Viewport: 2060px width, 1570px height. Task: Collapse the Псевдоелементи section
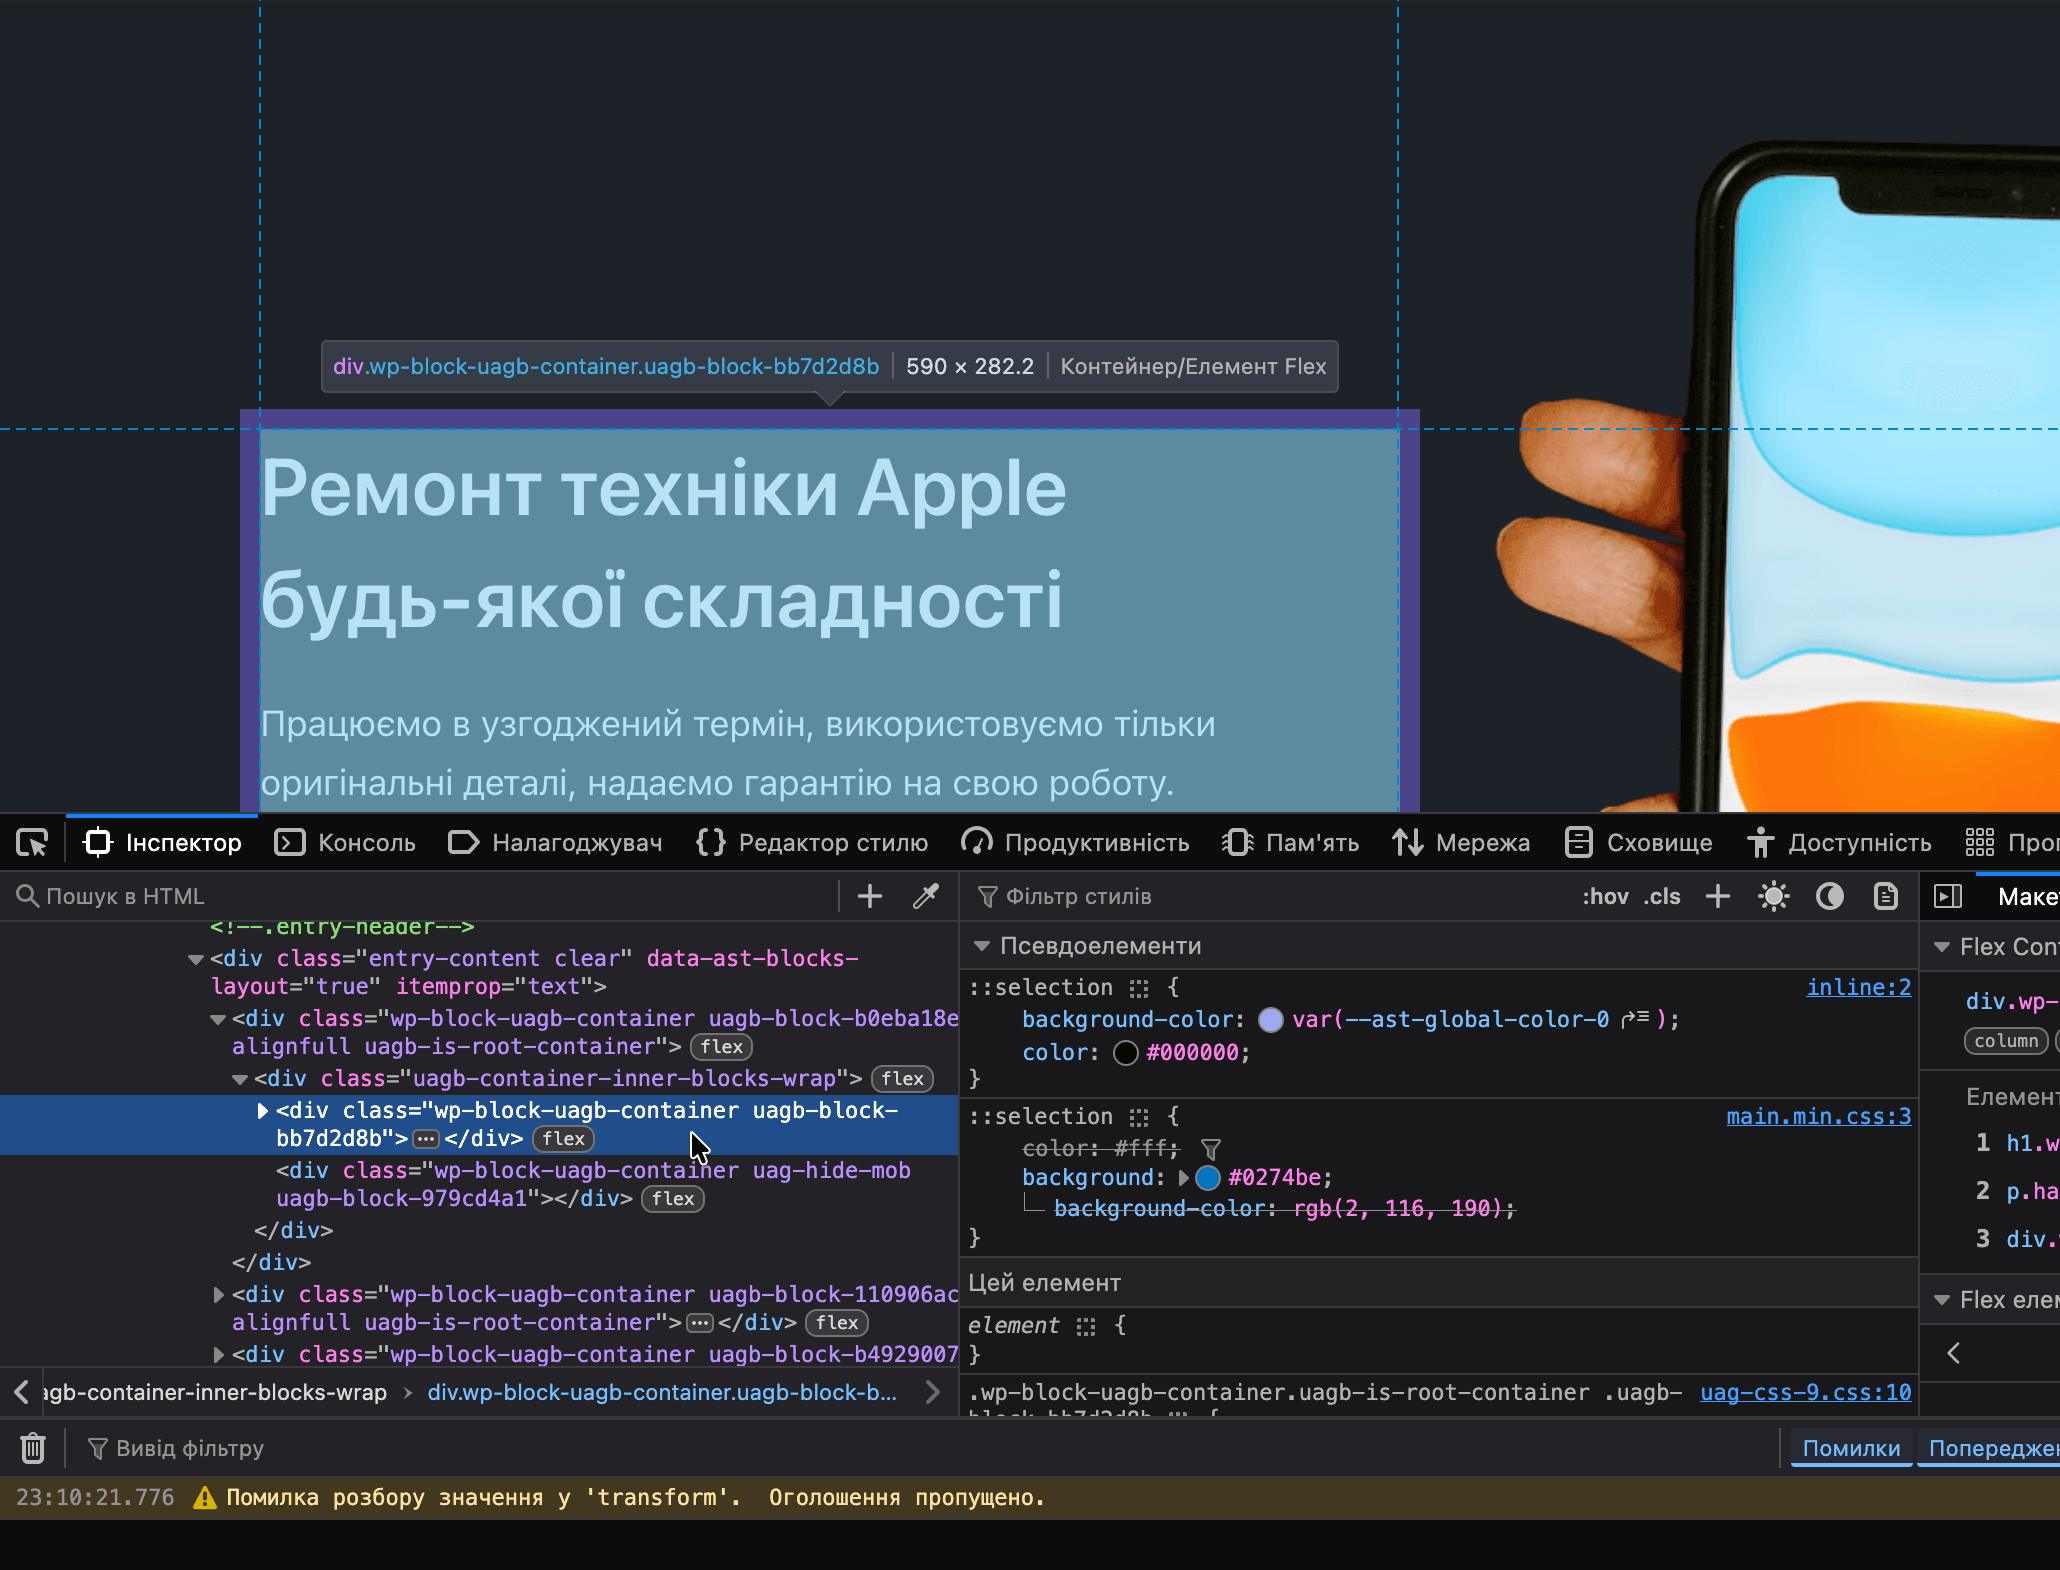[983, 946]
